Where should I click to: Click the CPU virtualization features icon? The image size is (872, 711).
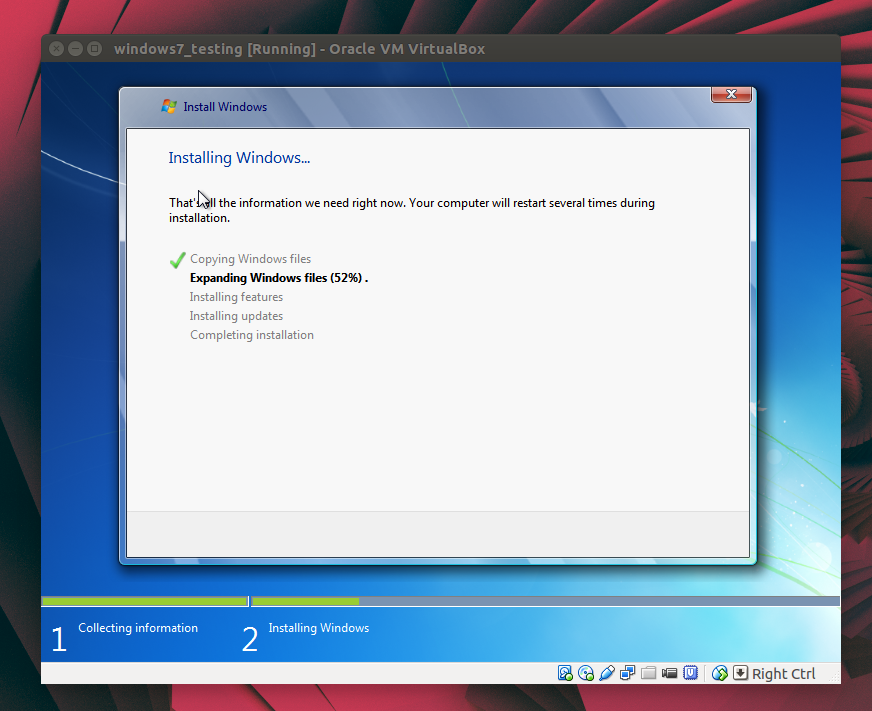690,673
